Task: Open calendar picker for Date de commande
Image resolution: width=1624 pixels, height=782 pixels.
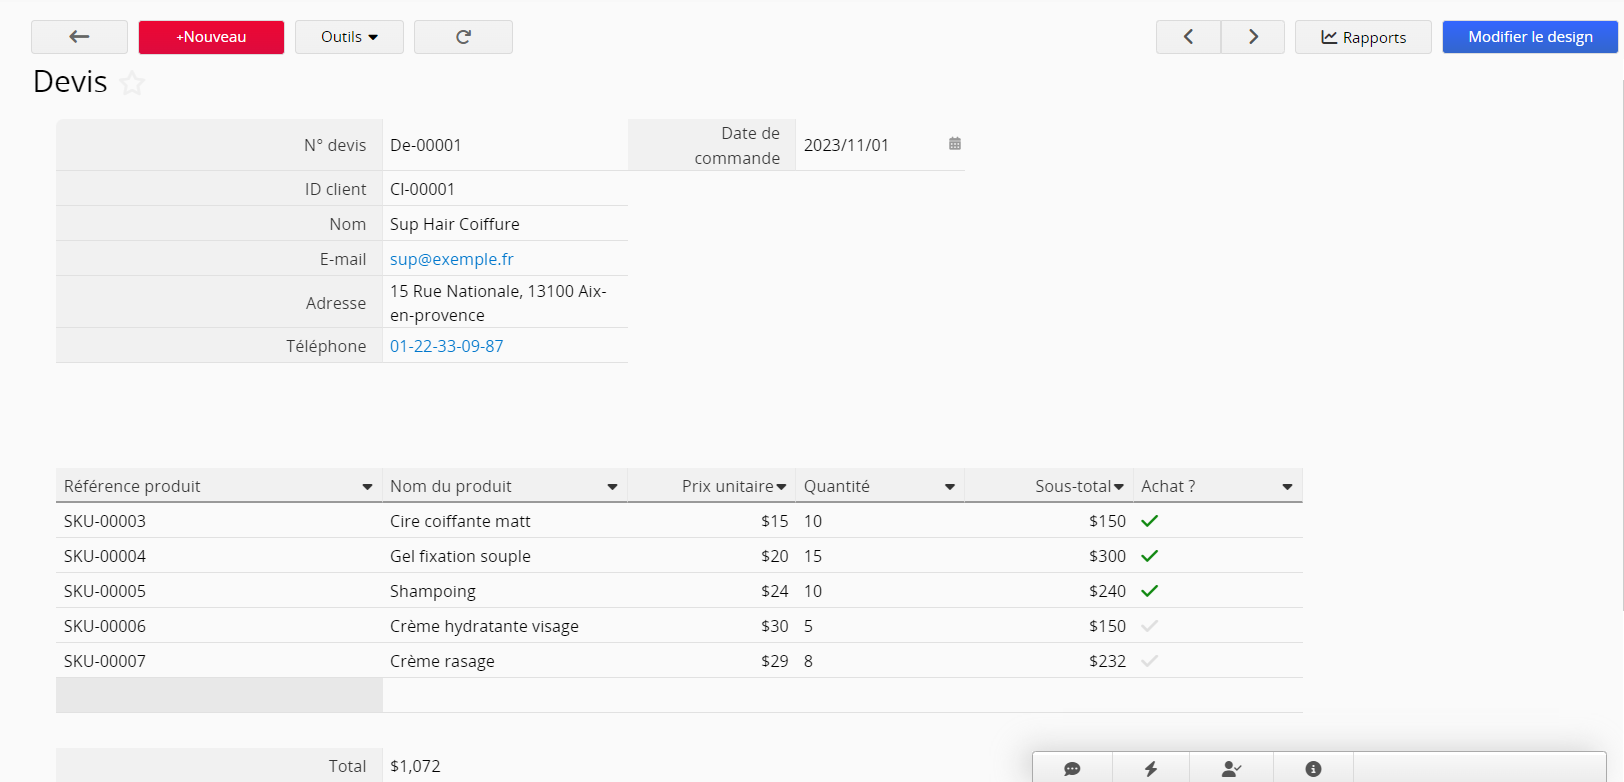Action: [x=955, y=144]
